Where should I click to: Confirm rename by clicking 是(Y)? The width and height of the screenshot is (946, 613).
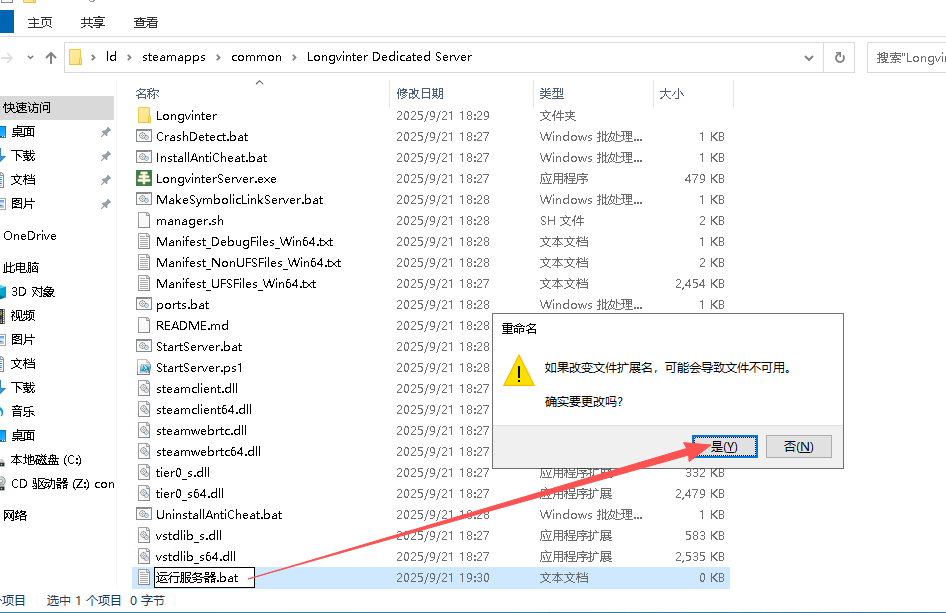(724, 447)
